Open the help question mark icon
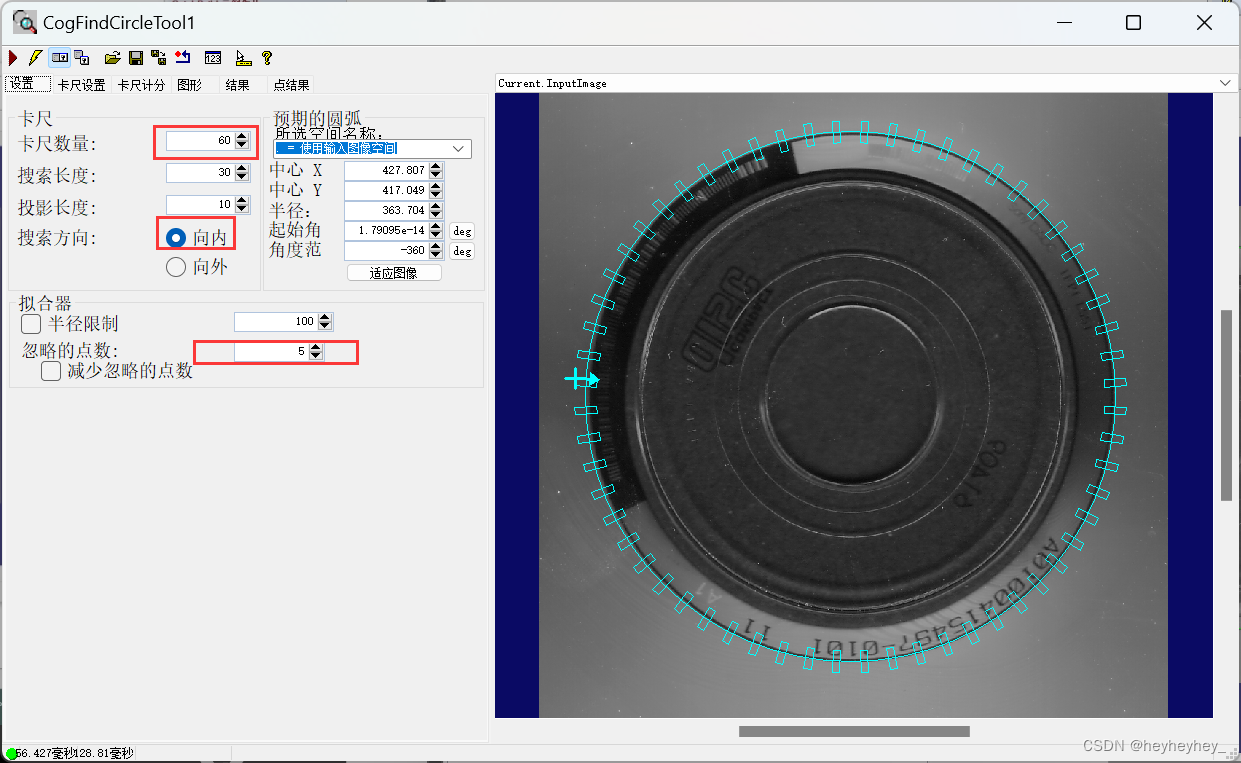 click(267, 57)
